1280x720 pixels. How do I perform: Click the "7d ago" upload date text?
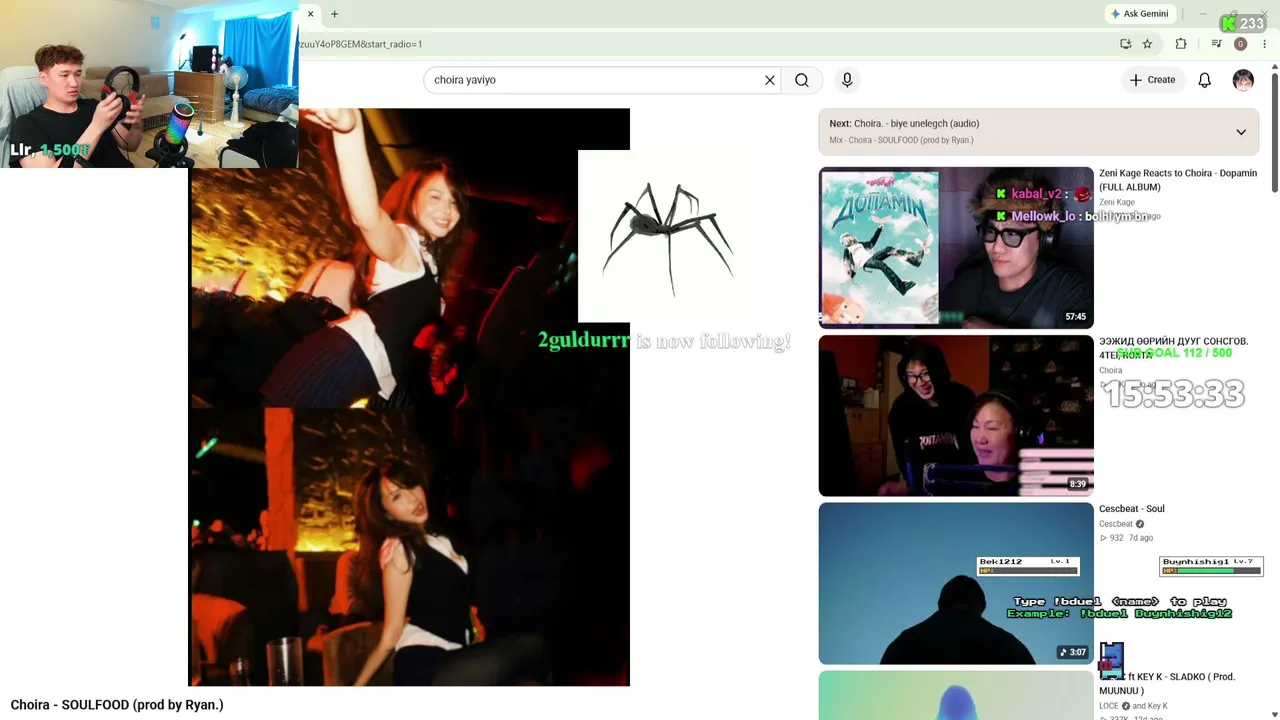point(1141,538)
